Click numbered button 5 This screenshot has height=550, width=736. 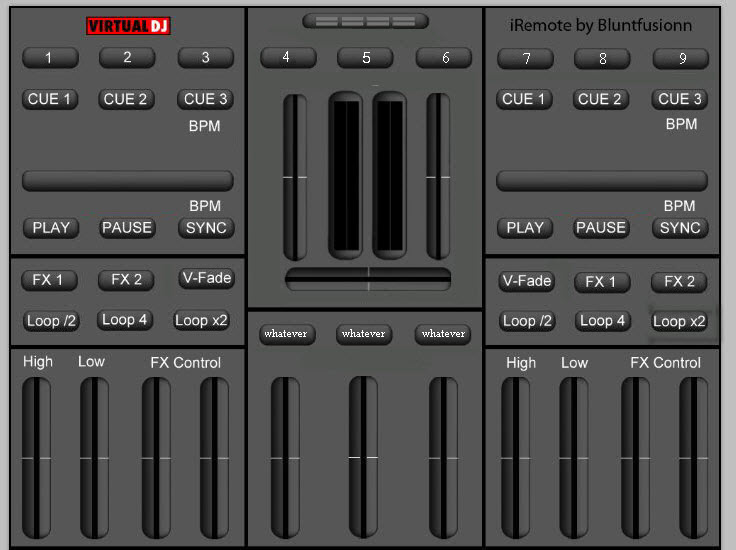(x=366, y=58)
